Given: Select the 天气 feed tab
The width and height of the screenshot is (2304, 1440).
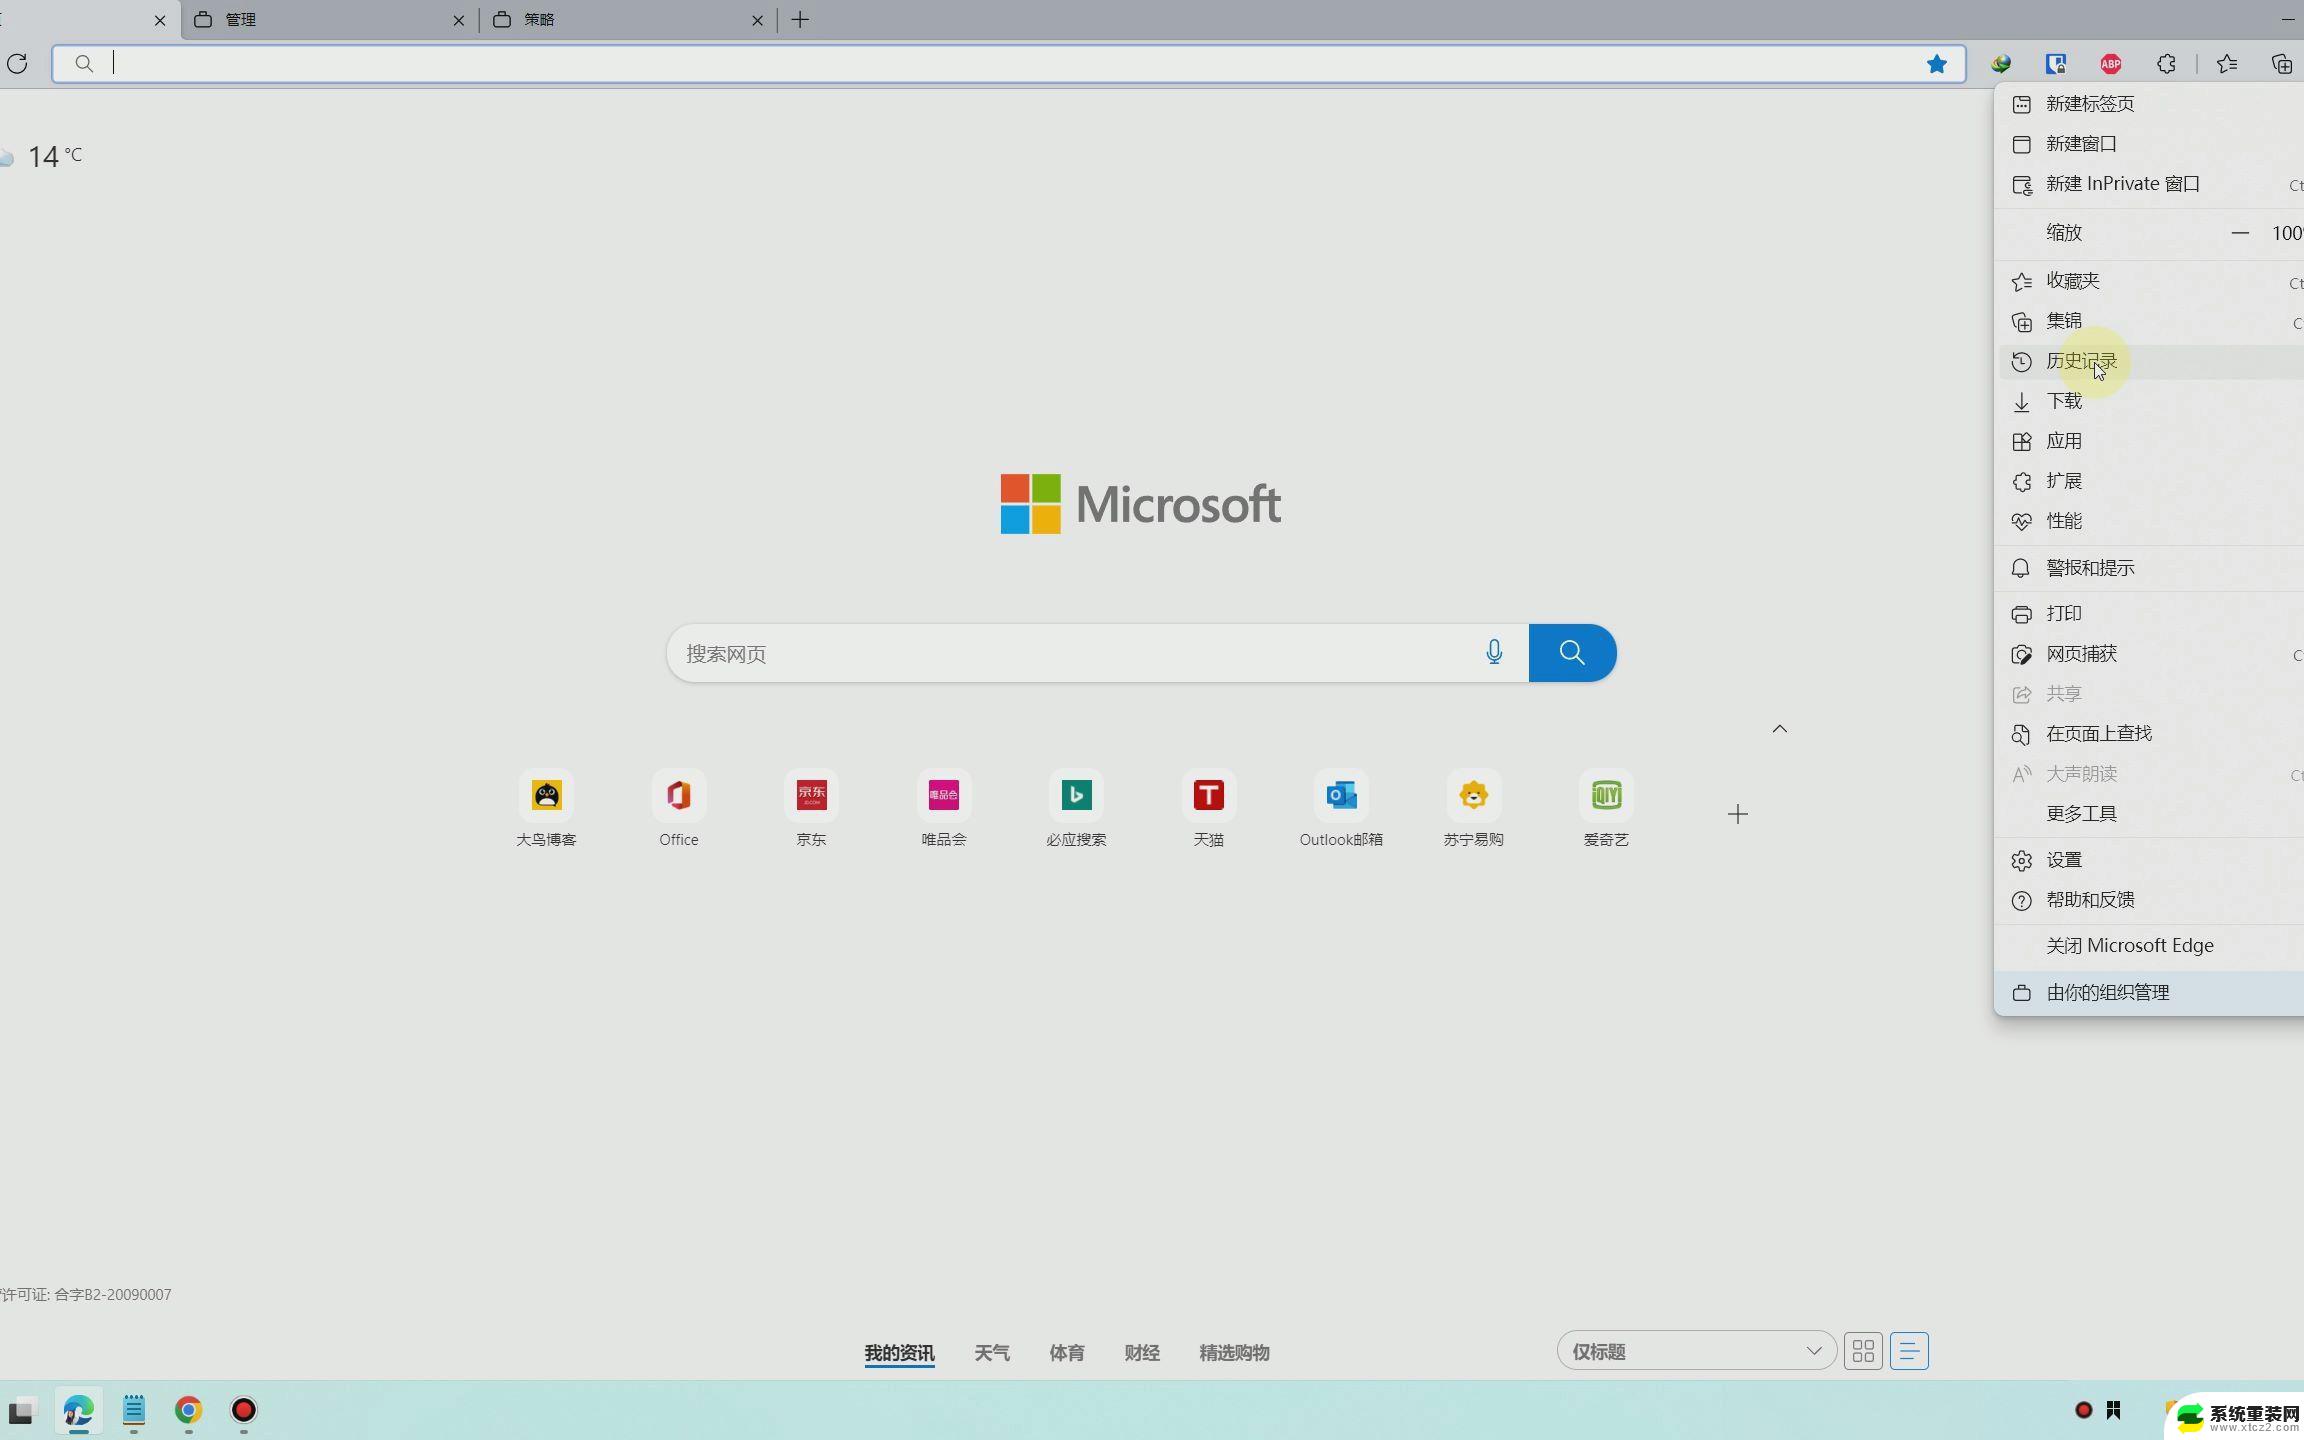Looking at the screenshot, I should pos(992,1353).
